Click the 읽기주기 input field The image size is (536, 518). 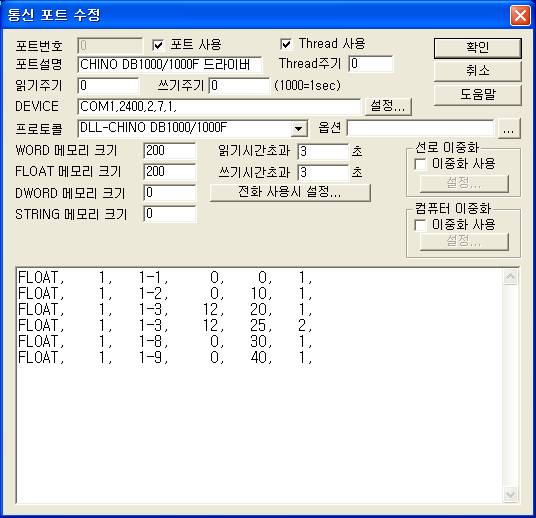click(x=108, y=86)
